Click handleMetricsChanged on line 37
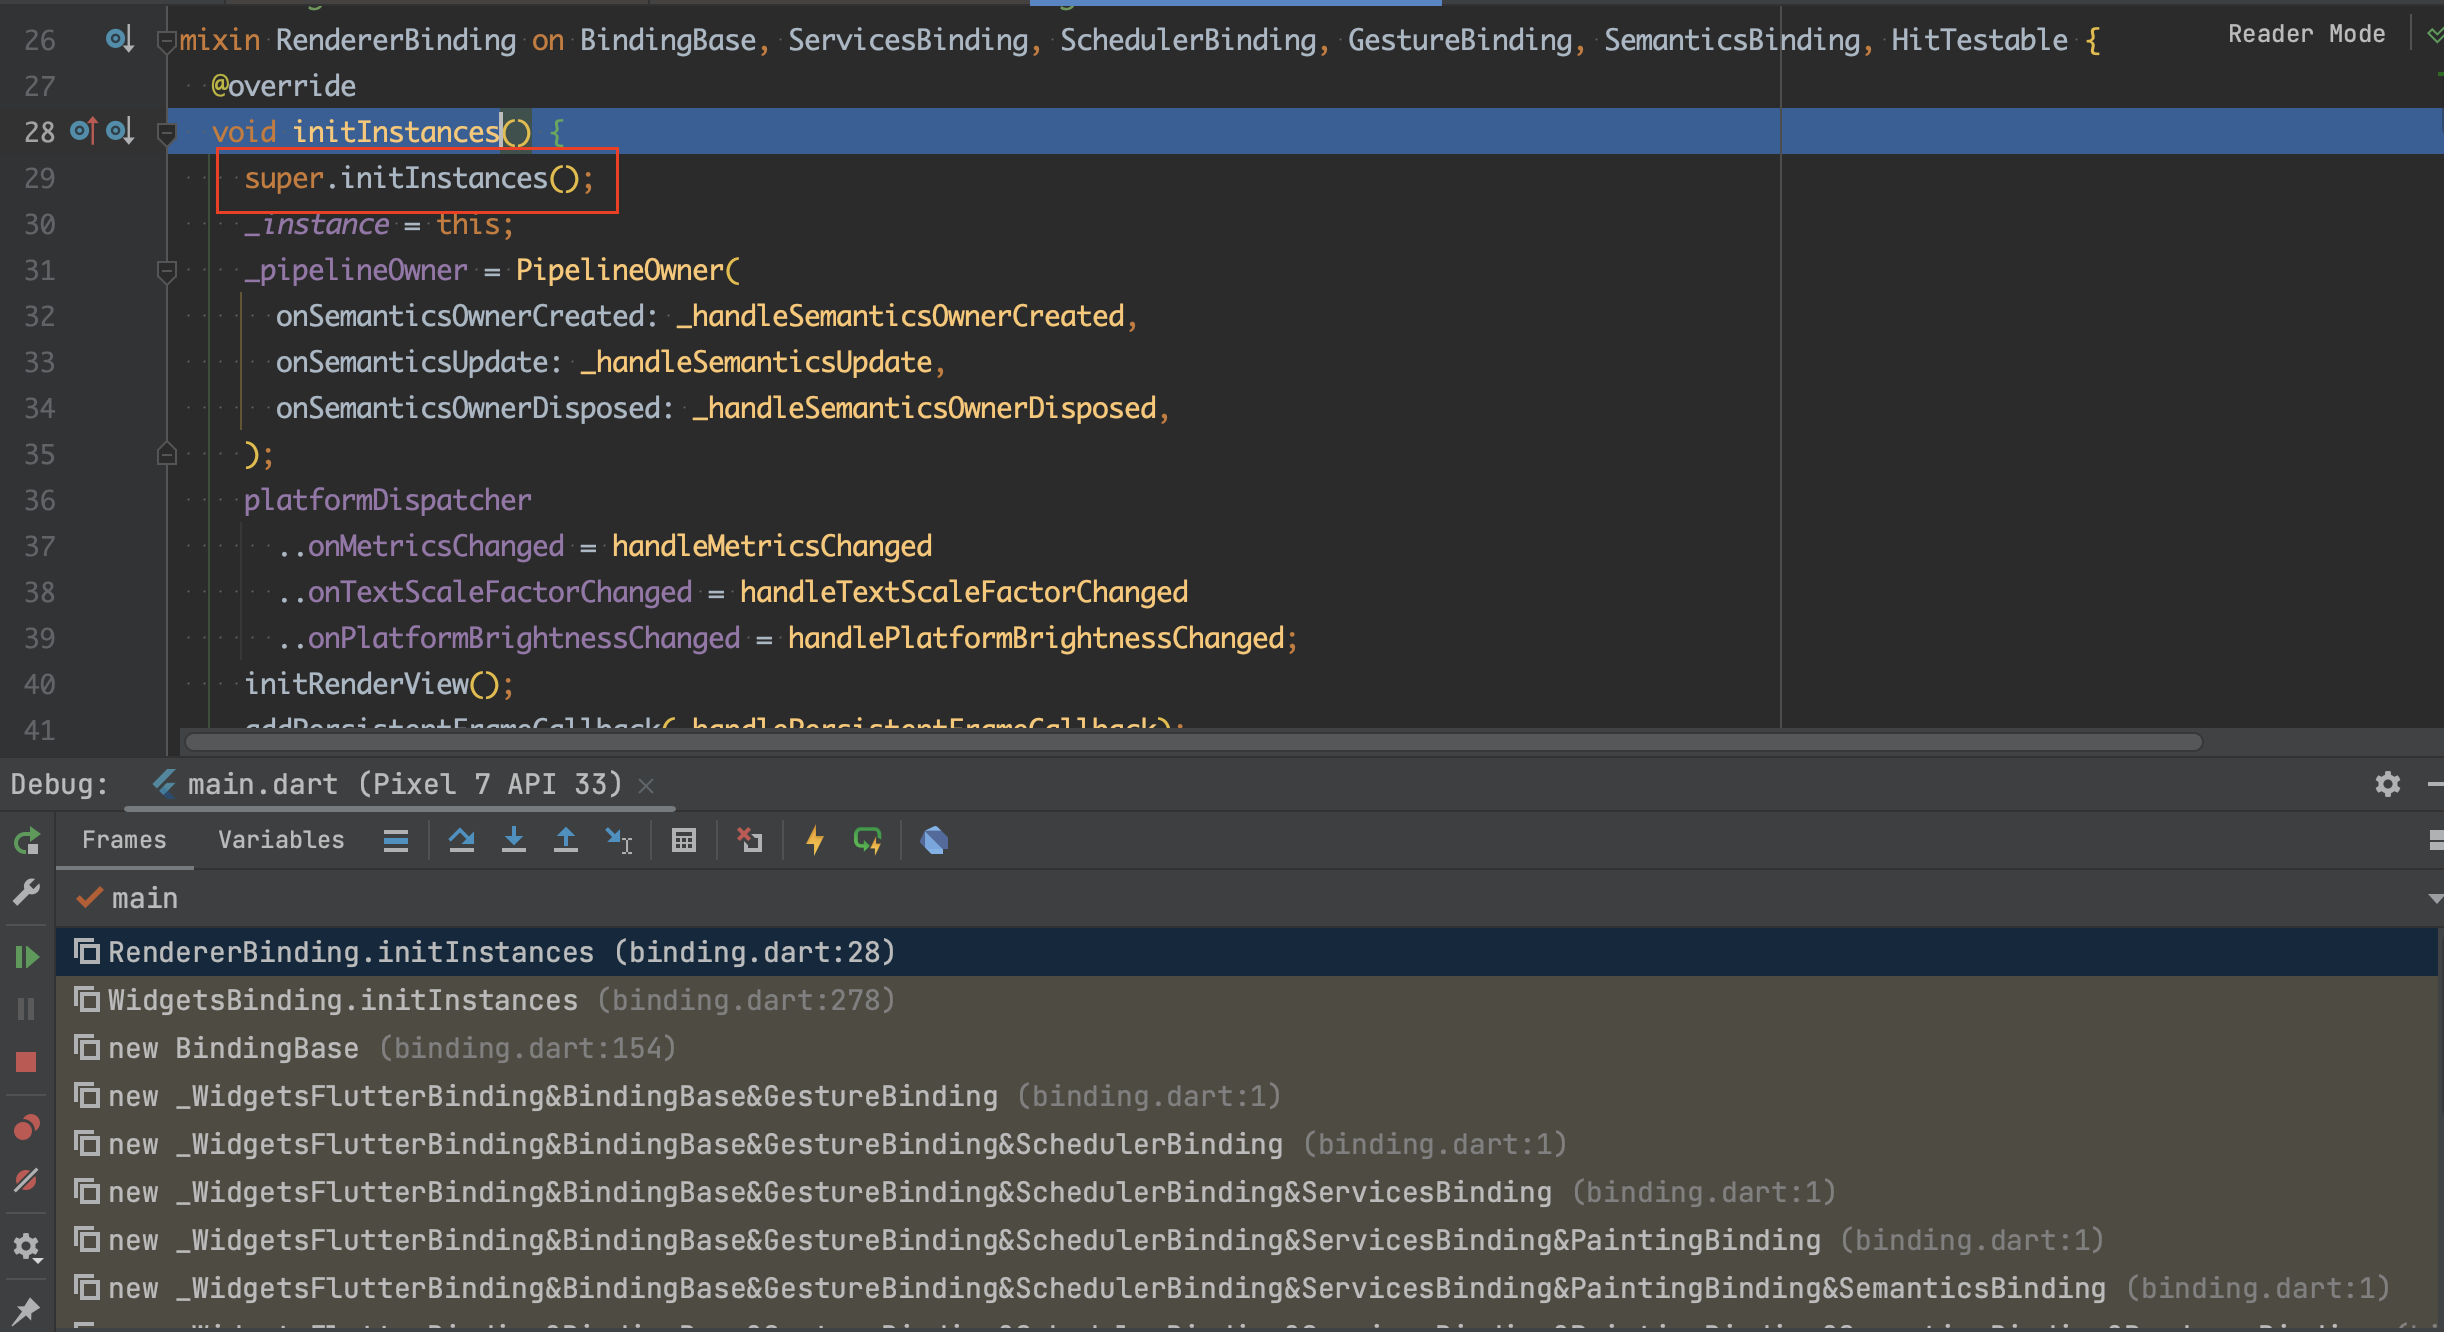The image size is (2444, 1332). pos(771,547)
